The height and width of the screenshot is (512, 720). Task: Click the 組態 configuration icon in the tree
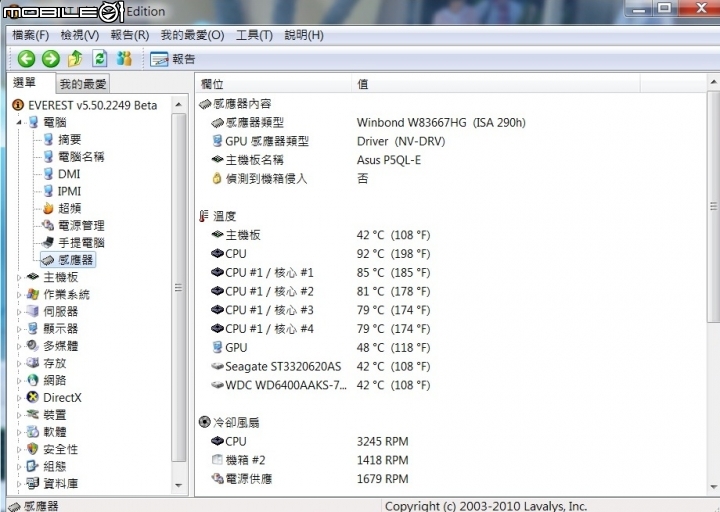pyautogui.click(x=32, y=466)
